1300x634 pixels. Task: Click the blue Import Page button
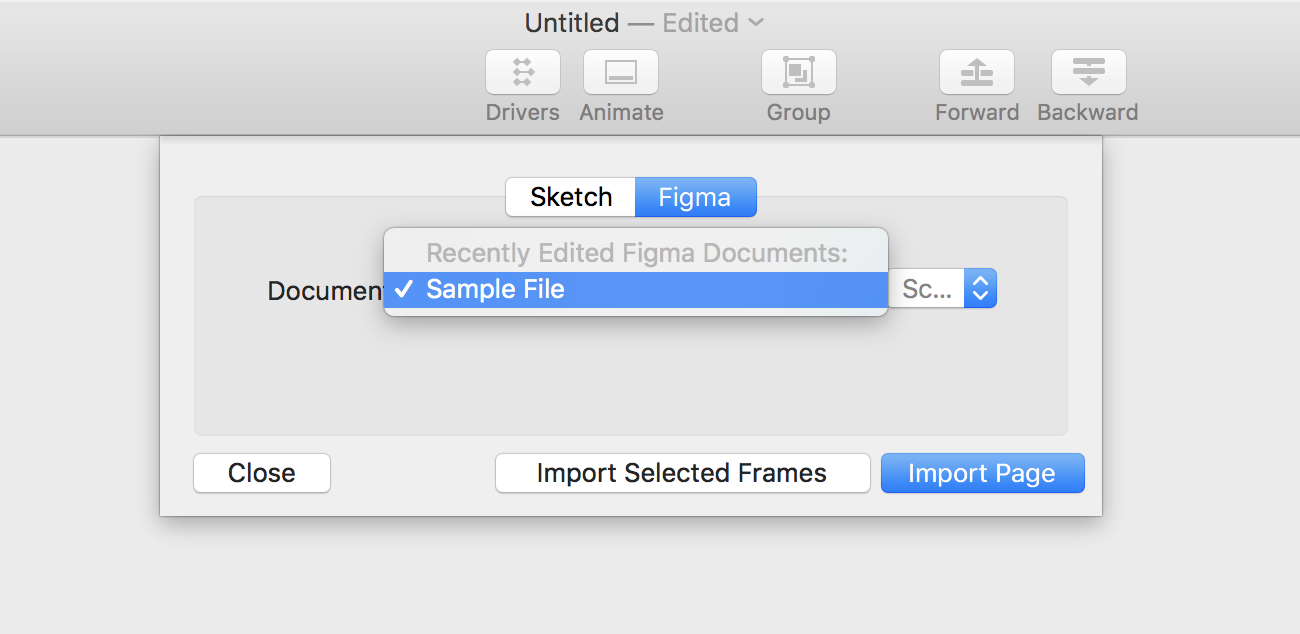point(982,473)
